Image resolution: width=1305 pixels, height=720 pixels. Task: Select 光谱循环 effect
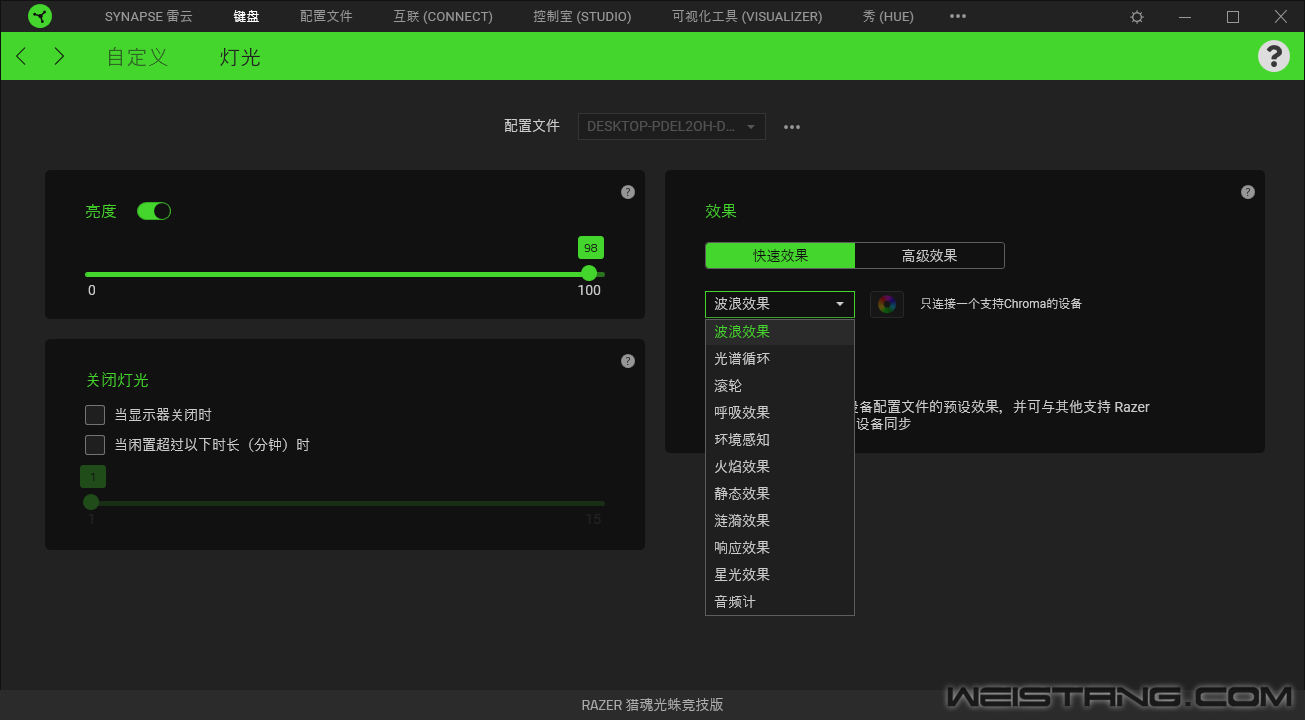tap(780, 359)
